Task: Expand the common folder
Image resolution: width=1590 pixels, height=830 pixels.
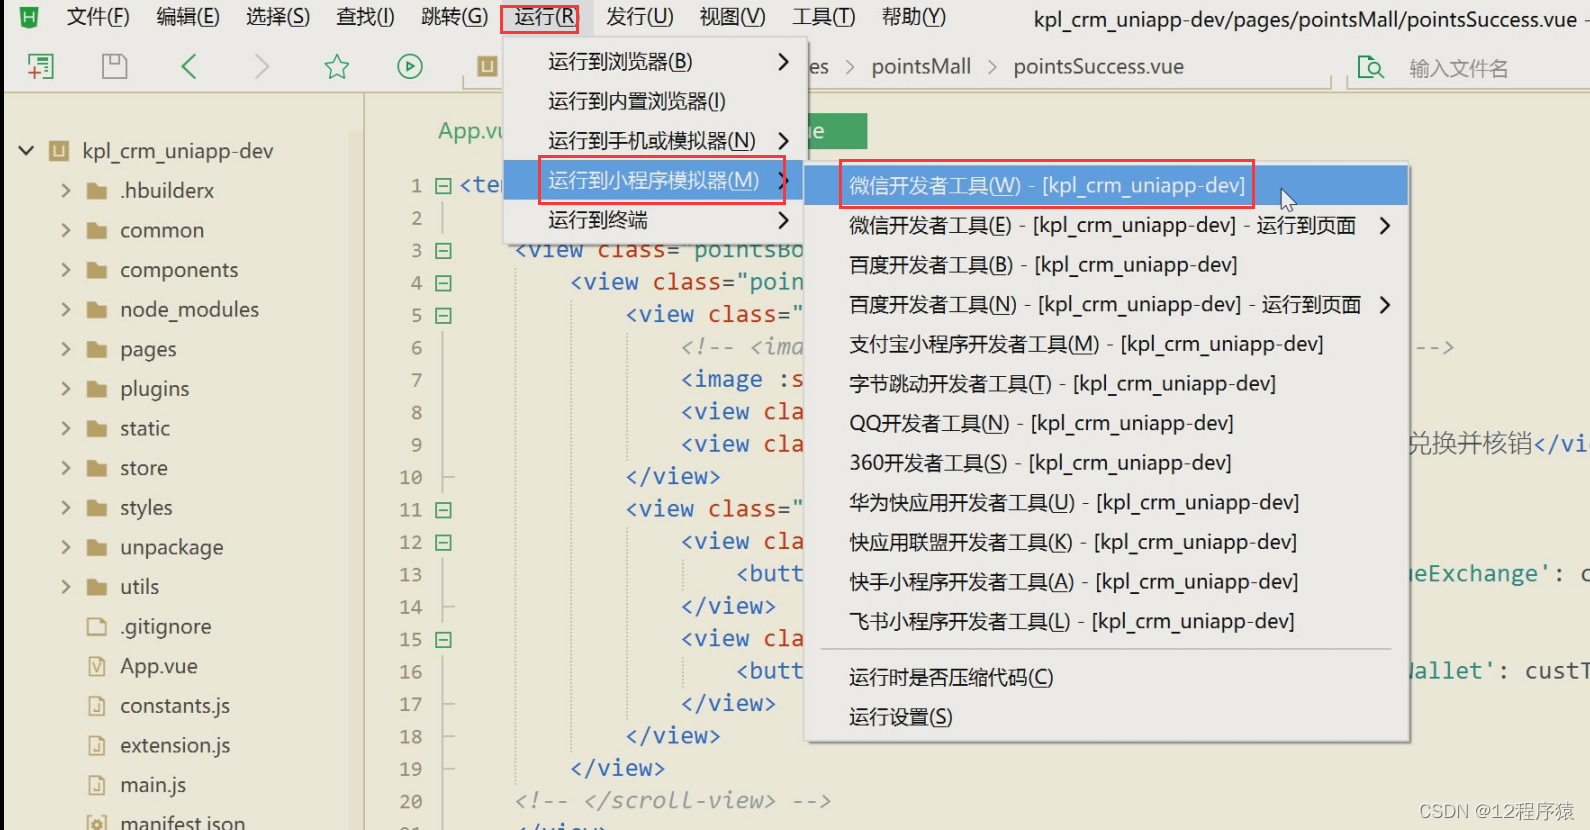Action: pyautogui.click(x=66, y=230)
